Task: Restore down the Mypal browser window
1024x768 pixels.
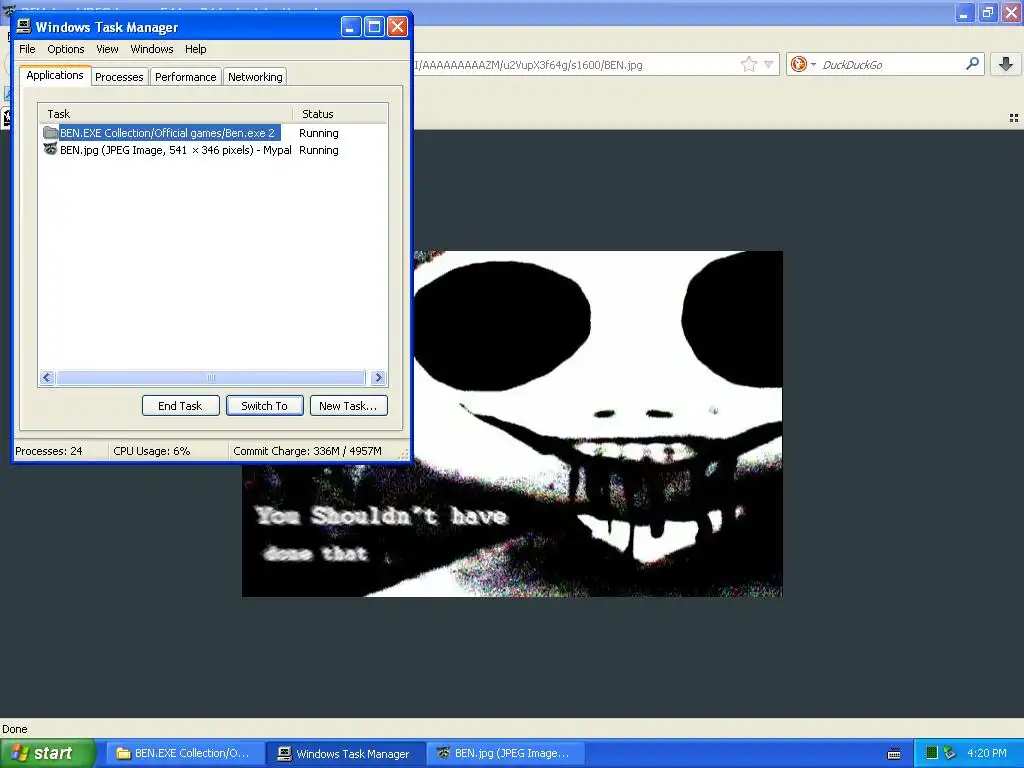Action: pyautogui.click(x=987, y=12)
